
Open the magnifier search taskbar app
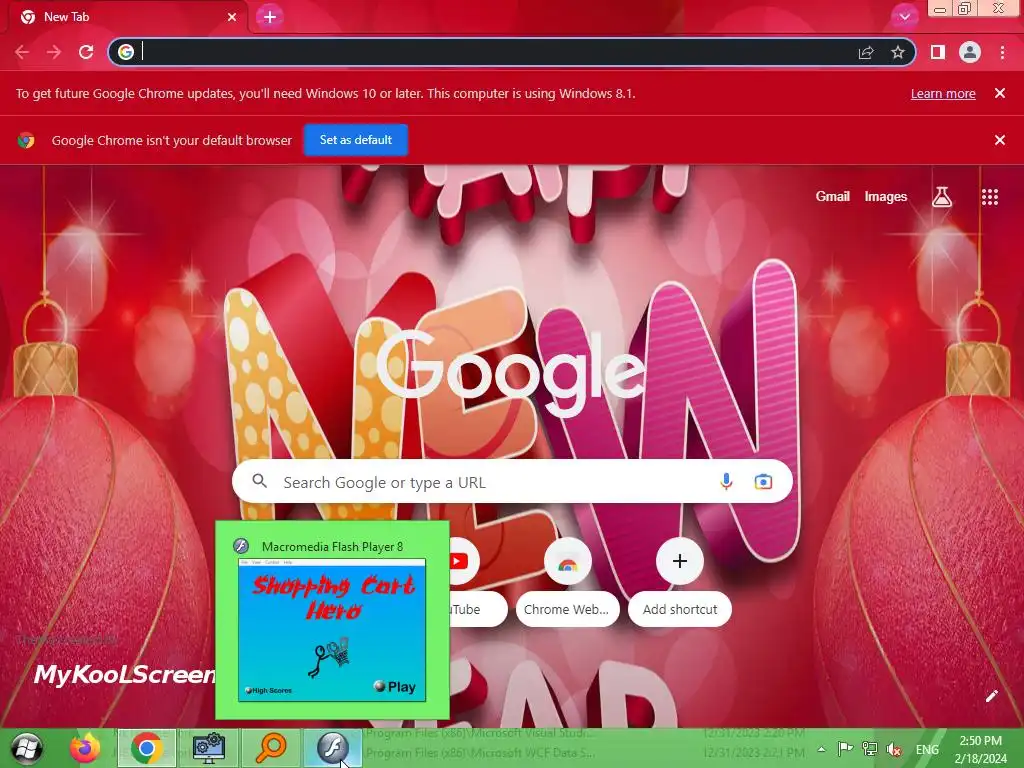click(x=270, y=748)
